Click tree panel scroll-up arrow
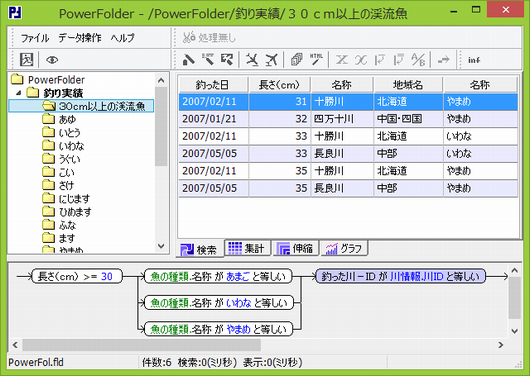 click(161, 80)
